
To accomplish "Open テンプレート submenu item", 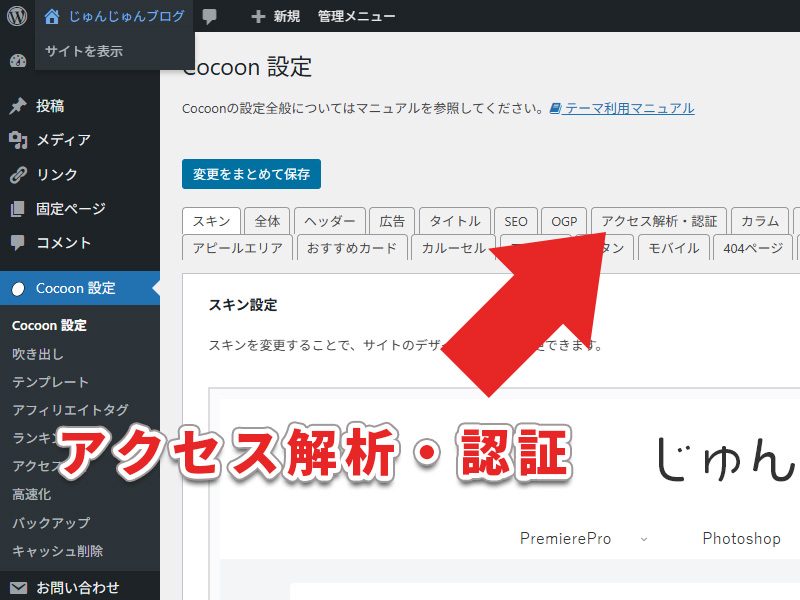I will [x=50, y=382].
